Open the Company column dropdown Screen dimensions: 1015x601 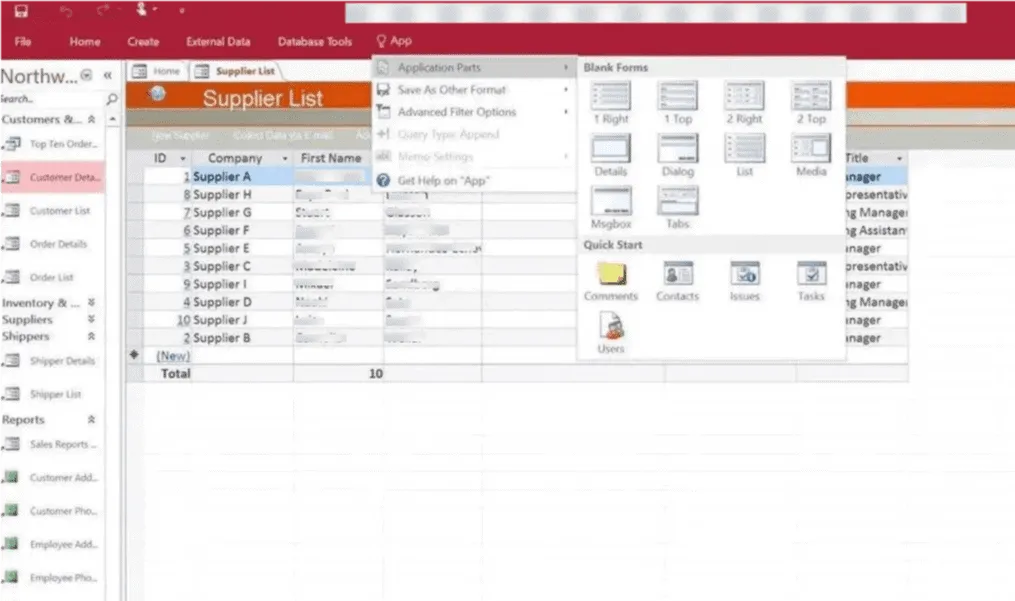coord(283,158)
